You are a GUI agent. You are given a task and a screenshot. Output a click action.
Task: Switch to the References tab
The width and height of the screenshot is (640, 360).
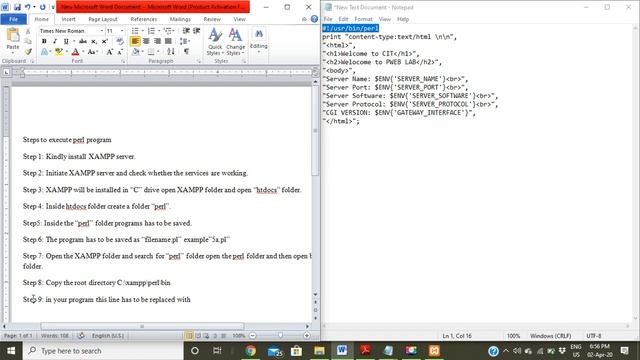tap(144, 19)
